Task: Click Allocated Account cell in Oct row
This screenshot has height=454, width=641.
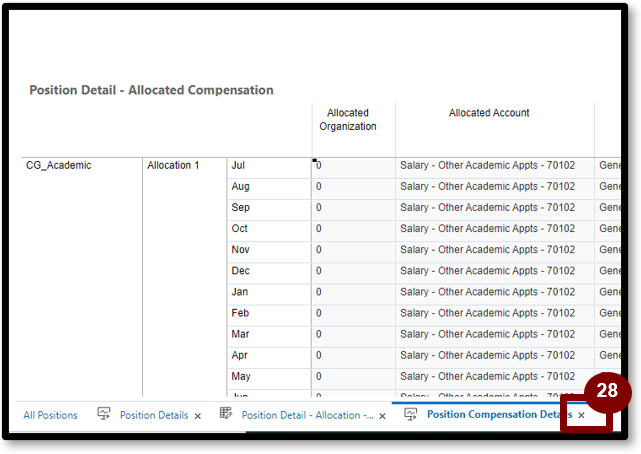Action: pos(495,229)
